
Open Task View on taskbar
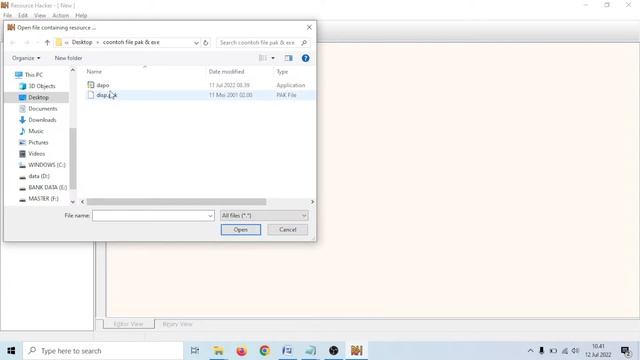click(195, 351)
